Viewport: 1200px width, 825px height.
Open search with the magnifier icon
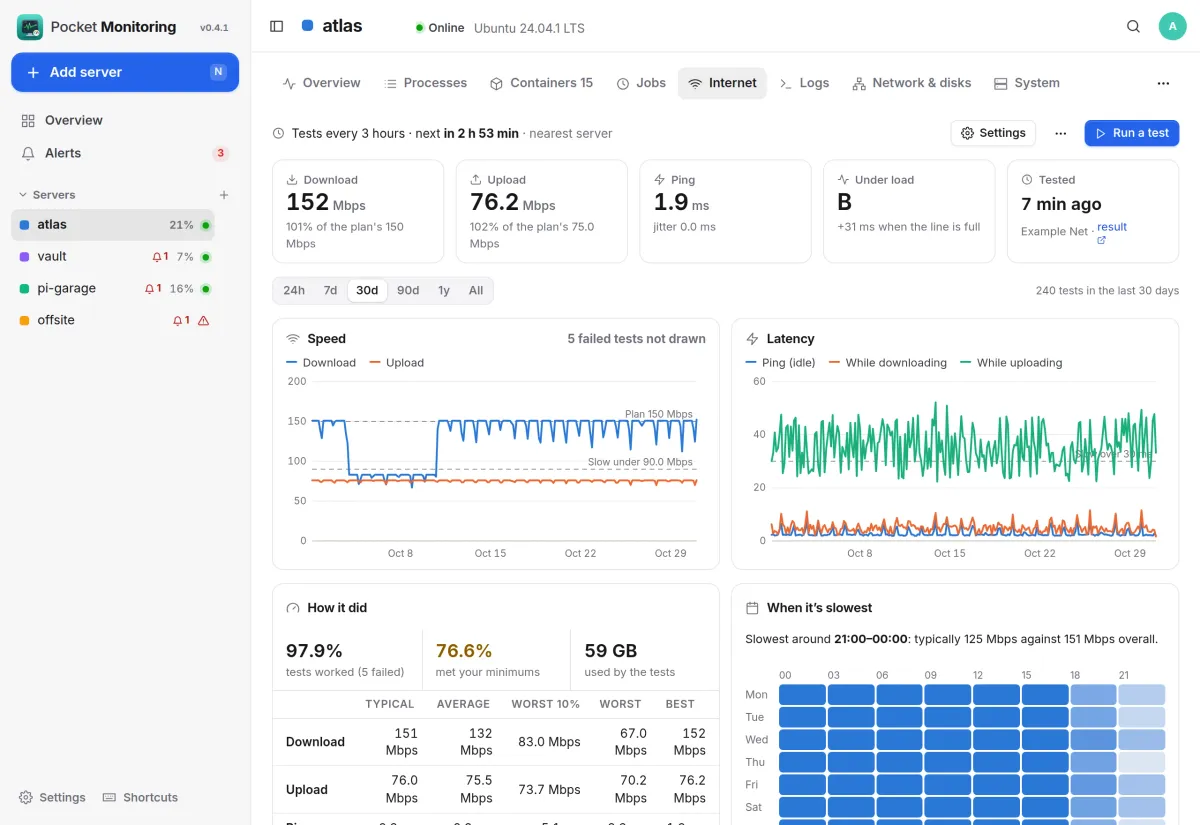(x=1133, y=27)
